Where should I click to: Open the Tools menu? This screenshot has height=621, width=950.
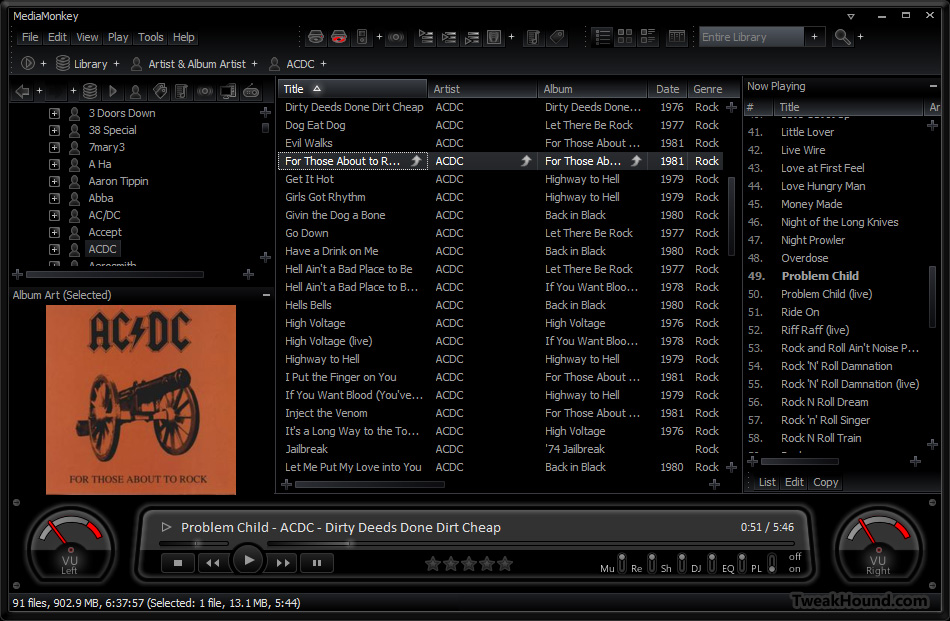click(151, 37)
